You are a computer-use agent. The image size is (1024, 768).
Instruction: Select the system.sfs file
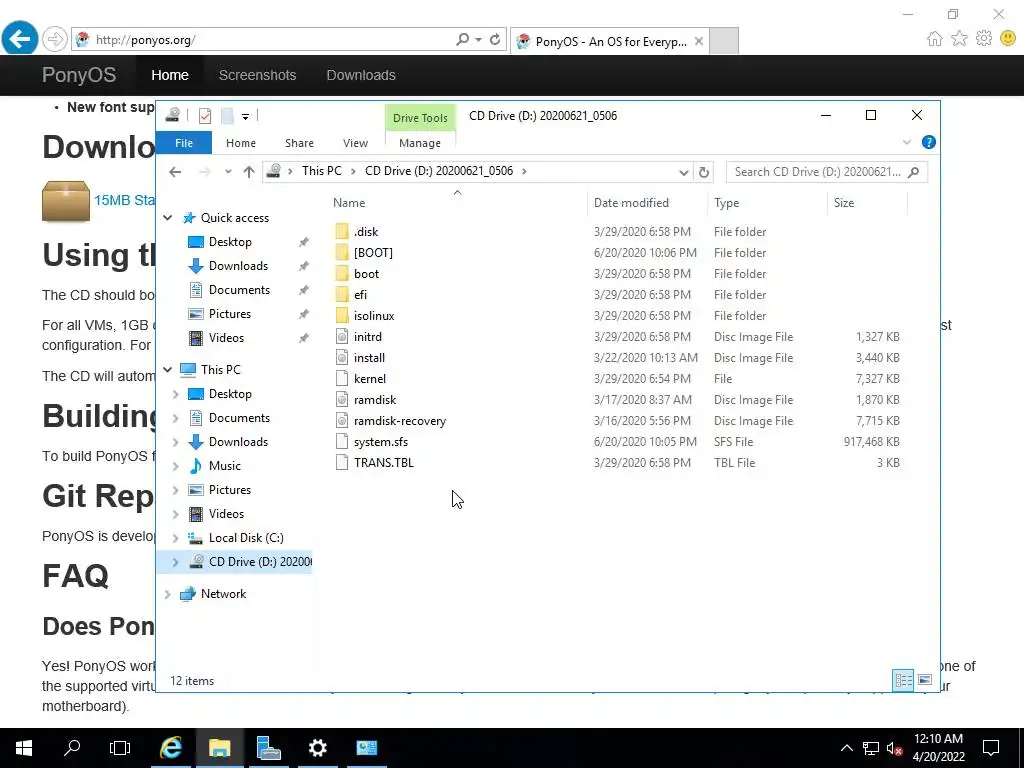[x=381, y=442]
